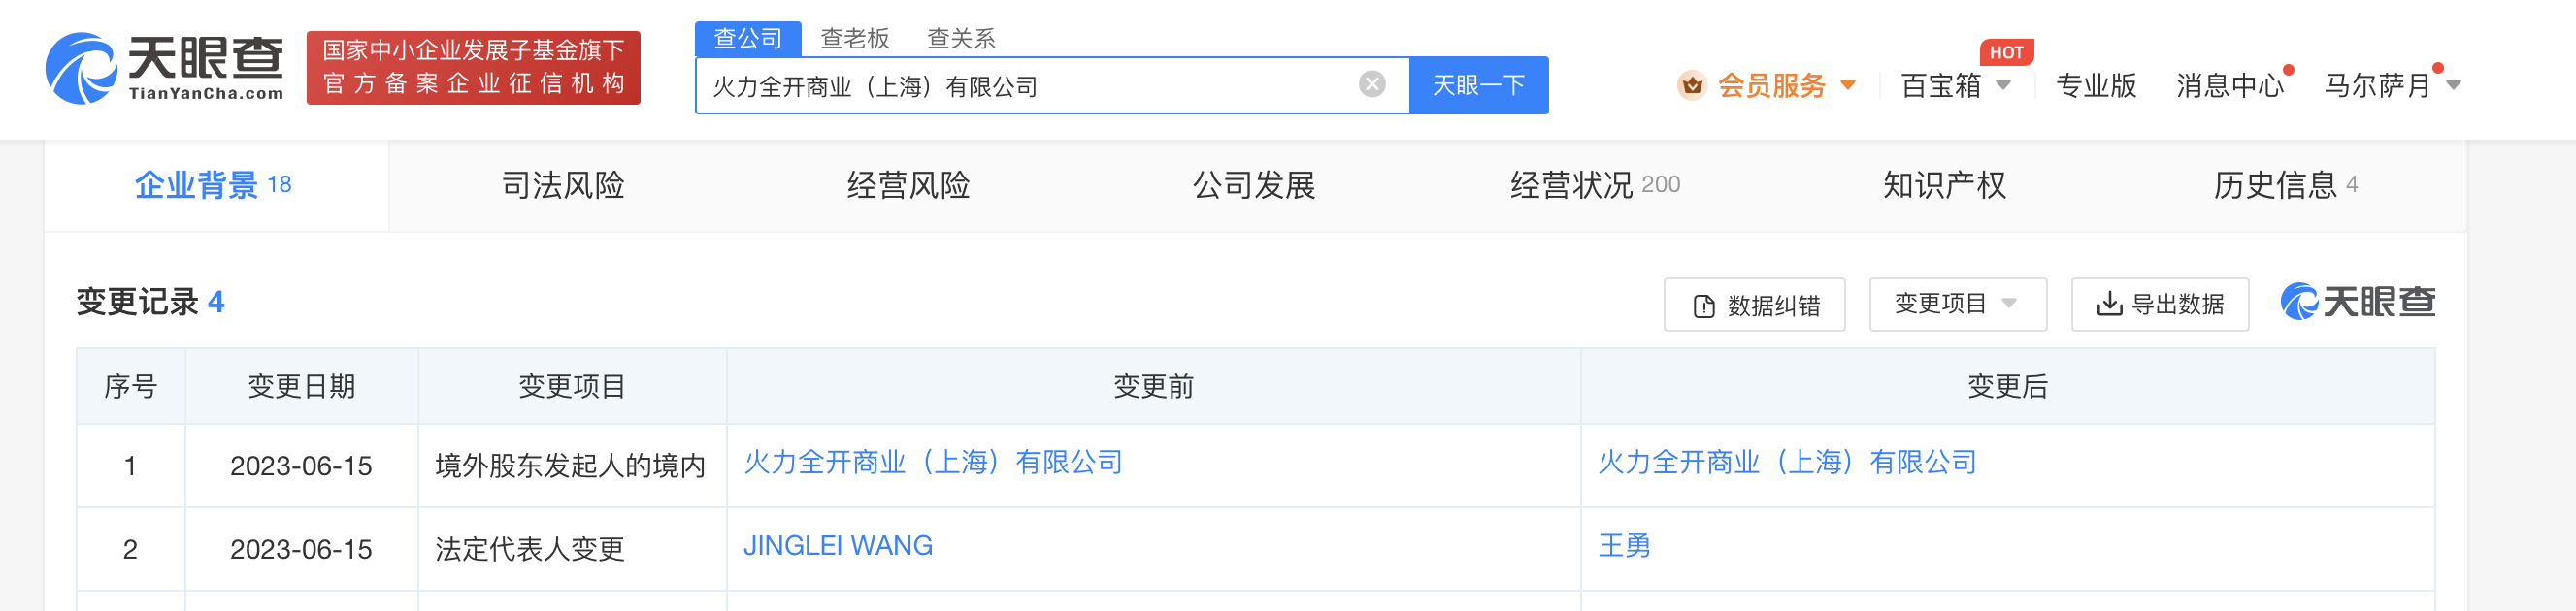This screenshot has width=2576, height=611.
Task: Click the 天眼一下 search button
Action: 1478,85
